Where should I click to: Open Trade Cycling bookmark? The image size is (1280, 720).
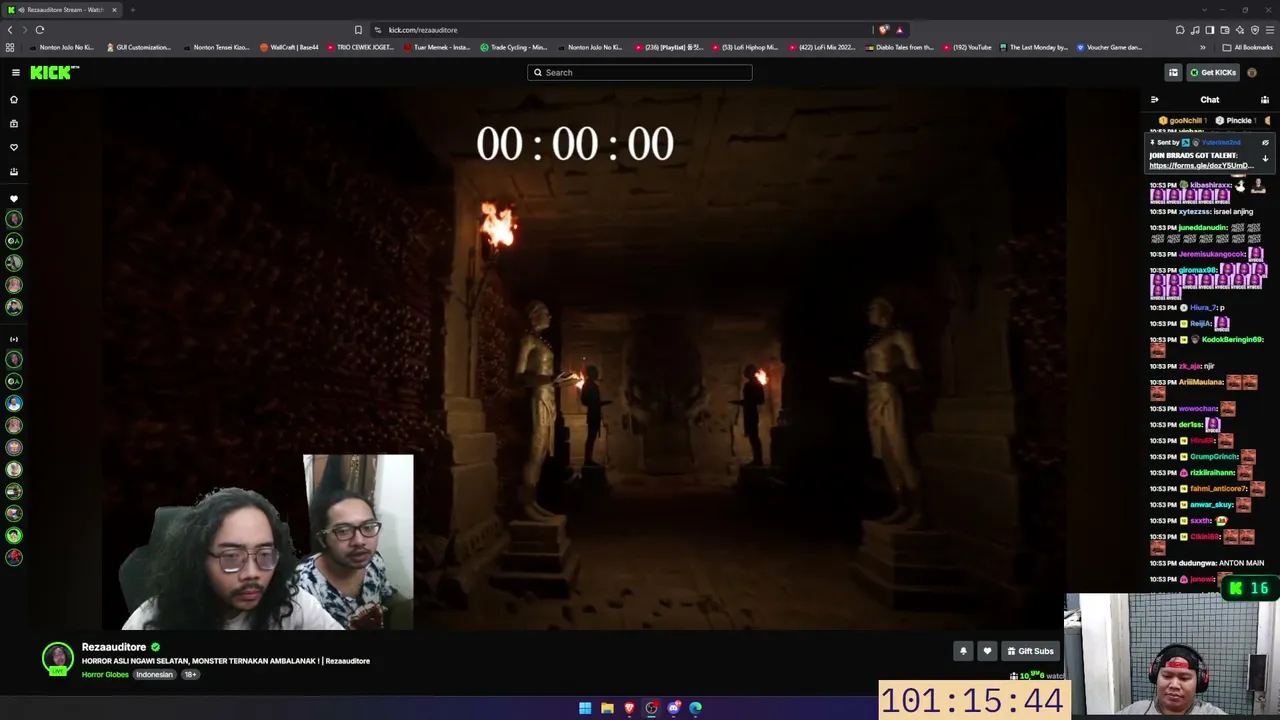[x=513, y=47]
